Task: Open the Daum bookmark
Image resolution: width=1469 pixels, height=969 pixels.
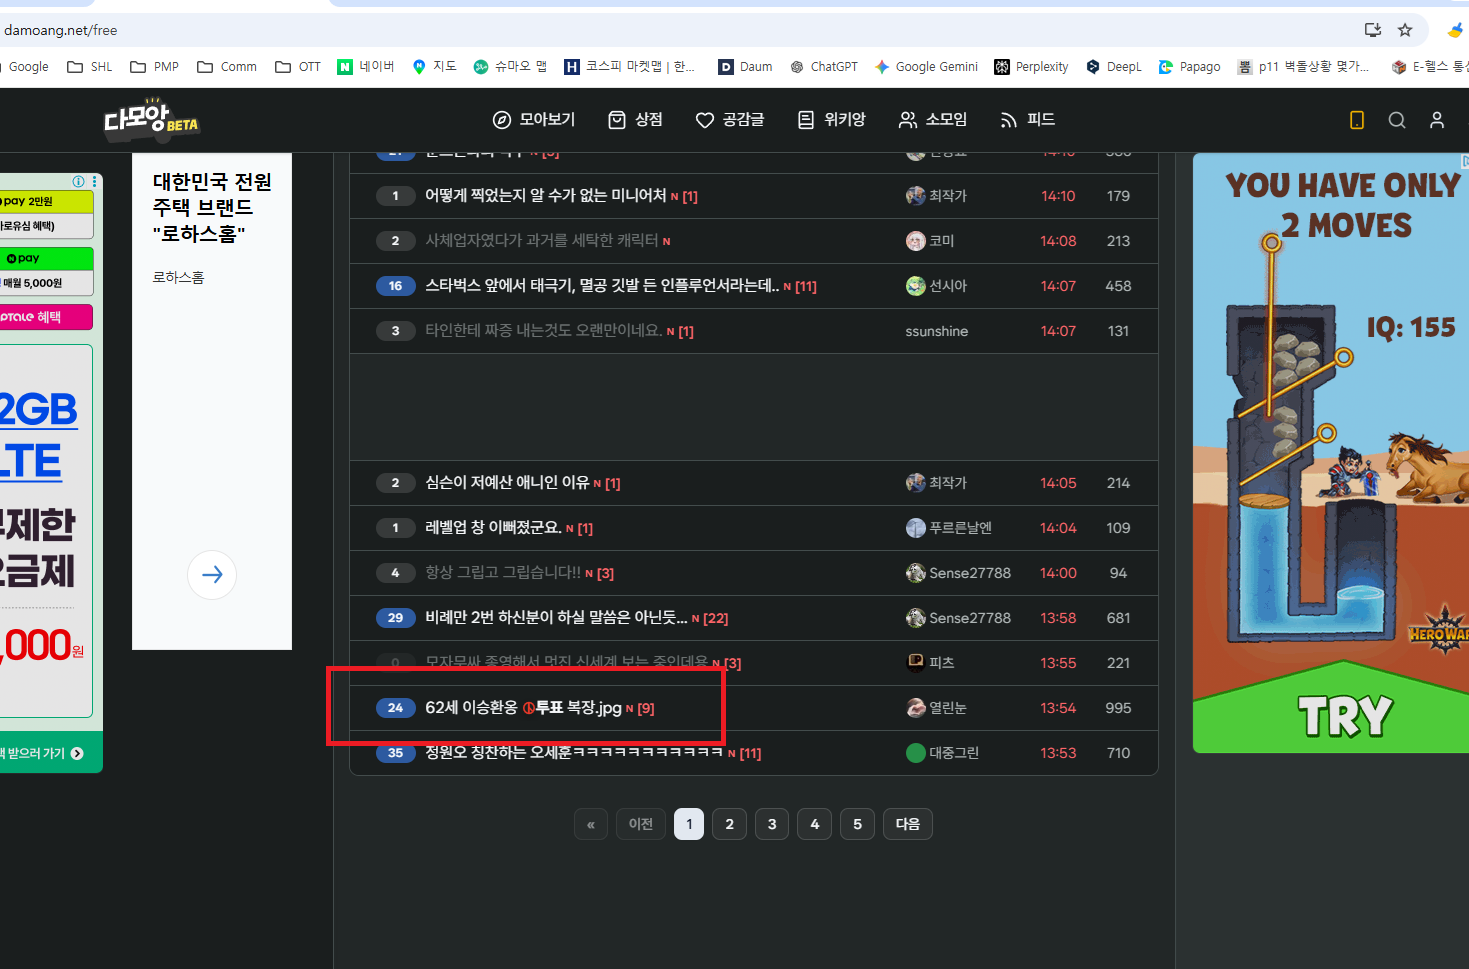Action: [x=746, y=67]
